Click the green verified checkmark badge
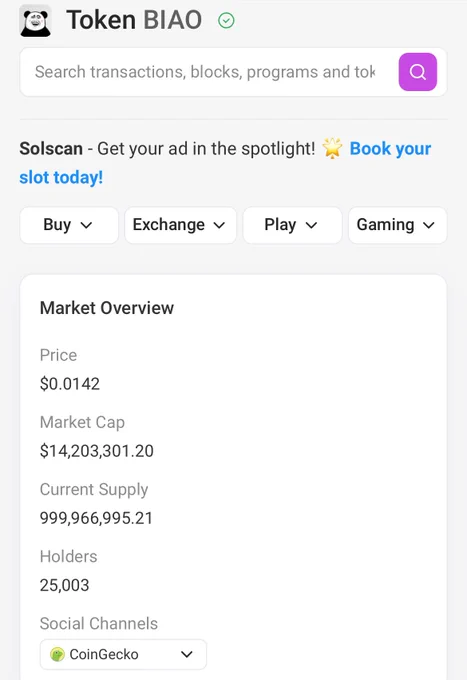Image resolution: width=467 pixels, height=680 pixels. point(226,20)
